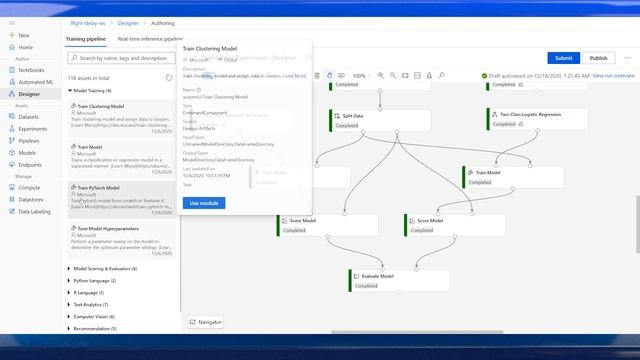
Task: Select Train PyTorch Model asset card
Action: (x=122, y=200)
